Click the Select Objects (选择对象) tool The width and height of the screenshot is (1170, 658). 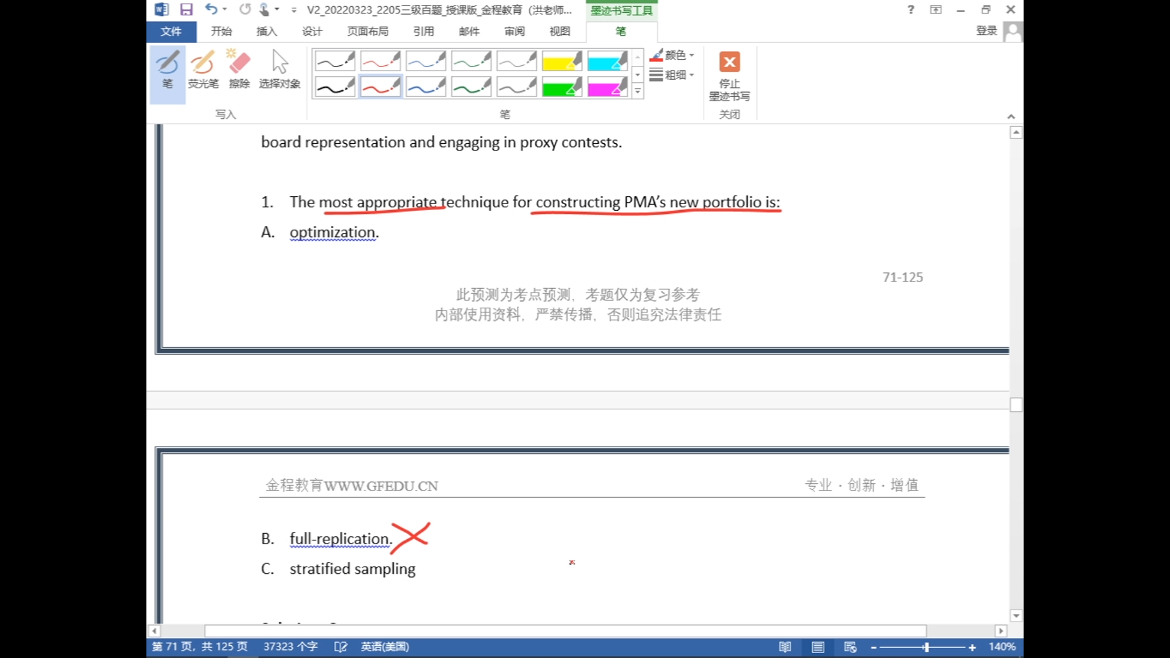pyautogui.click(x=279, y=70)
